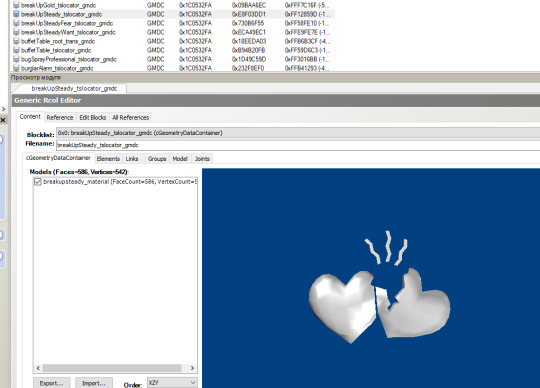Click the Import... button

pyautogui.click(x=94, y=383)
